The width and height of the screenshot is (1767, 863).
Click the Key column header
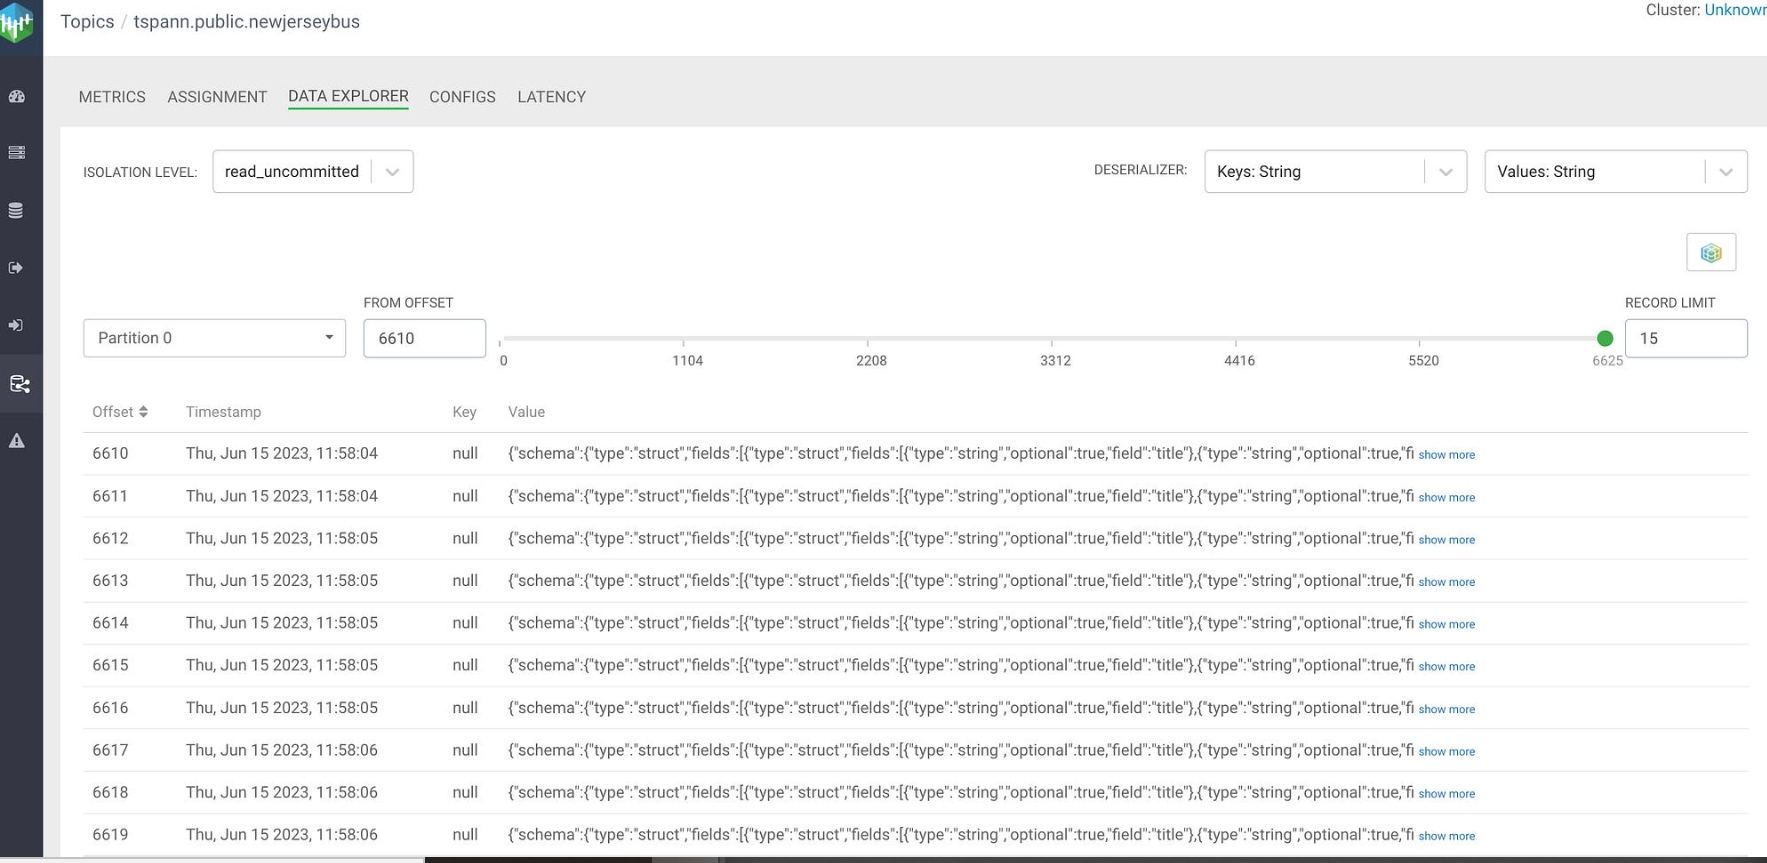[x=464, y=412]
